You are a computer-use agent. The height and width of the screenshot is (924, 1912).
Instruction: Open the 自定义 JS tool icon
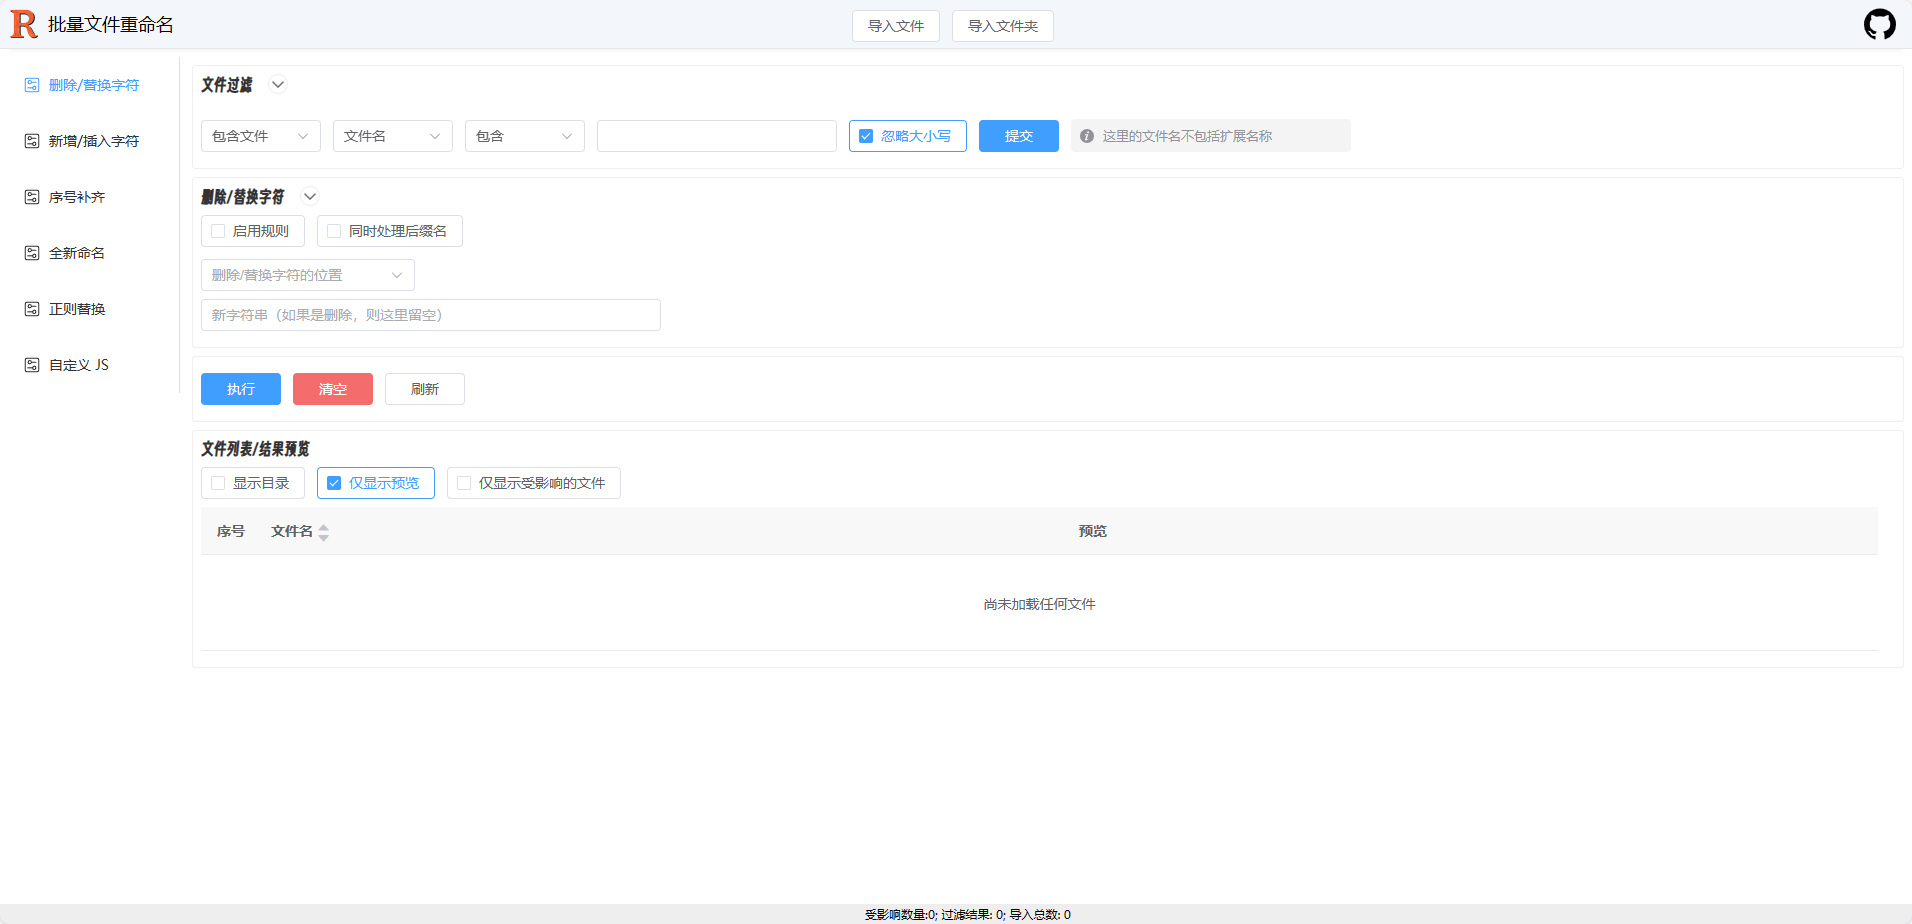pos(31,364)
